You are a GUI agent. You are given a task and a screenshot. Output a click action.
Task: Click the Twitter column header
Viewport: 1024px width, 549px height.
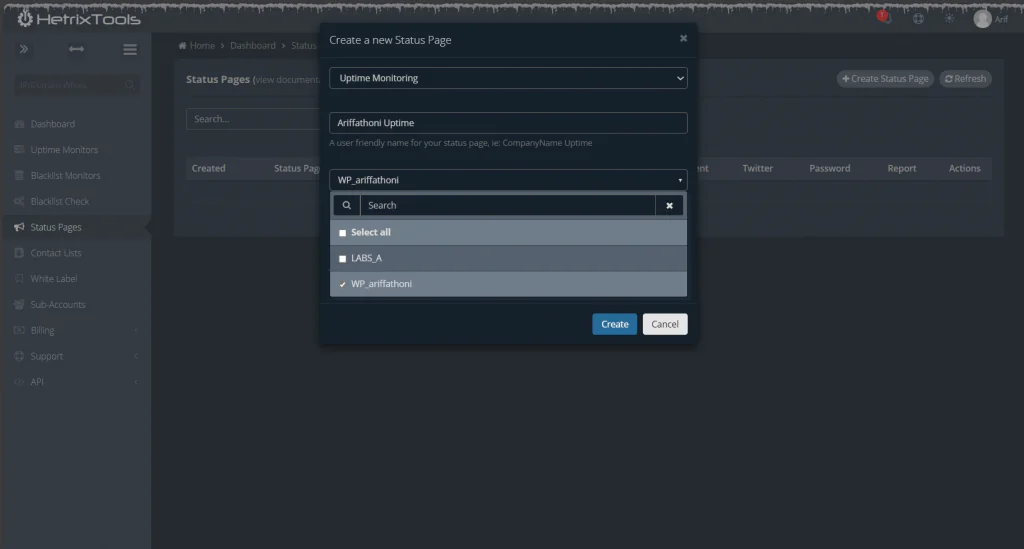pos(758,168)
